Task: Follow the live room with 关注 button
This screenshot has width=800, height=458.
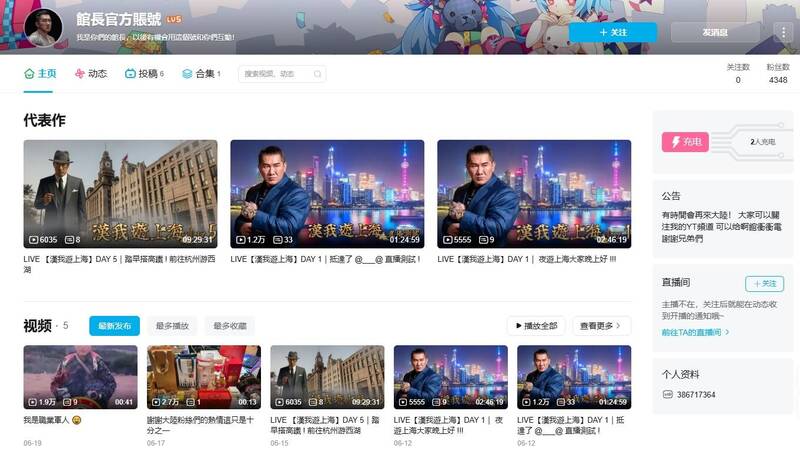Action: [764, 284]
